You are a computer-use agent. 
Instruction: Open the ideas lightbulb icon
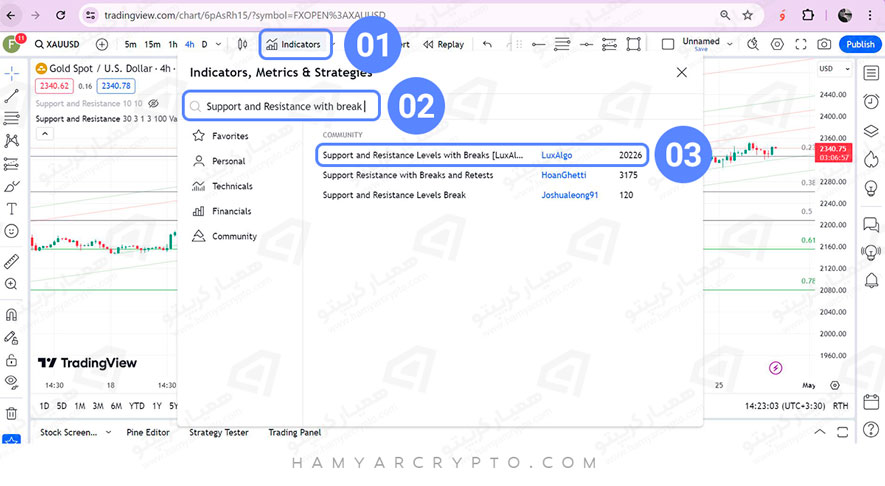tap(871, 188)
